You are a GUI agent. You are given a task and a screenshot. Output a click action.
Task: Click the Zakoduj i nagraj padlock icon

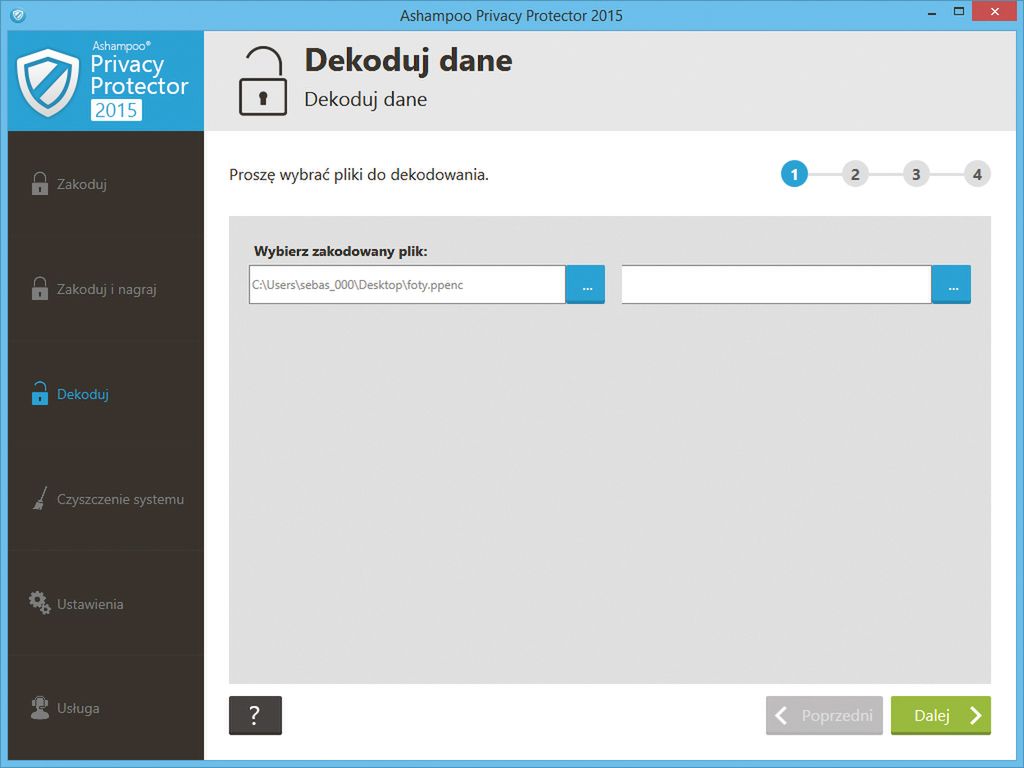point(40,289)
